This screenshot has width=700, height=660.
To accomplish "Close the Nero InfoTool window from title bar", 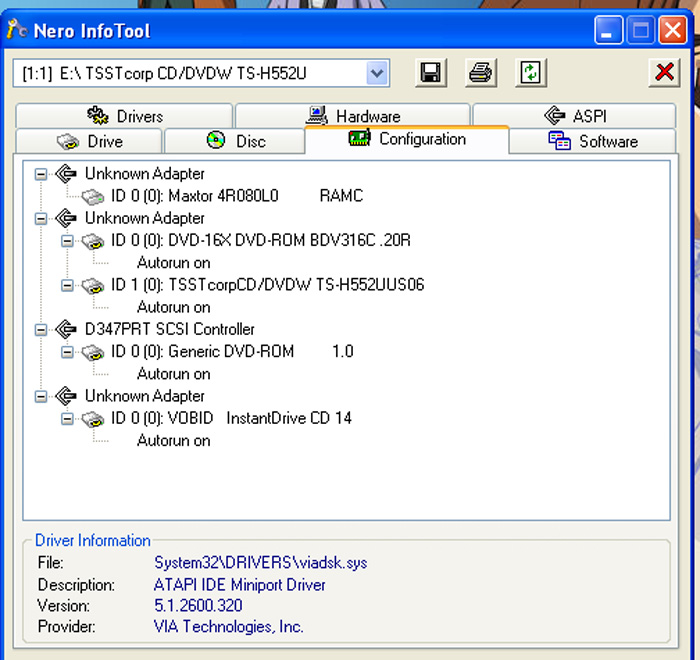I will pyautogui.click(x=673, y=30).
